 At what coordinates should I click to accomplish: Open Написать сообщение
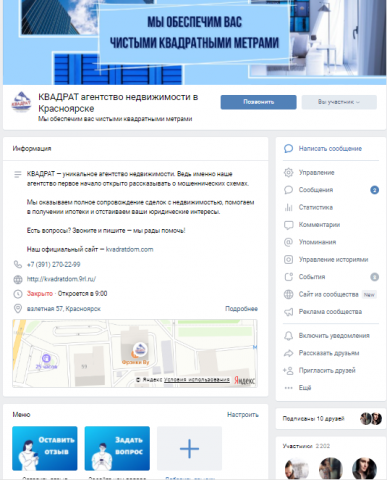(x=331, y=149)
